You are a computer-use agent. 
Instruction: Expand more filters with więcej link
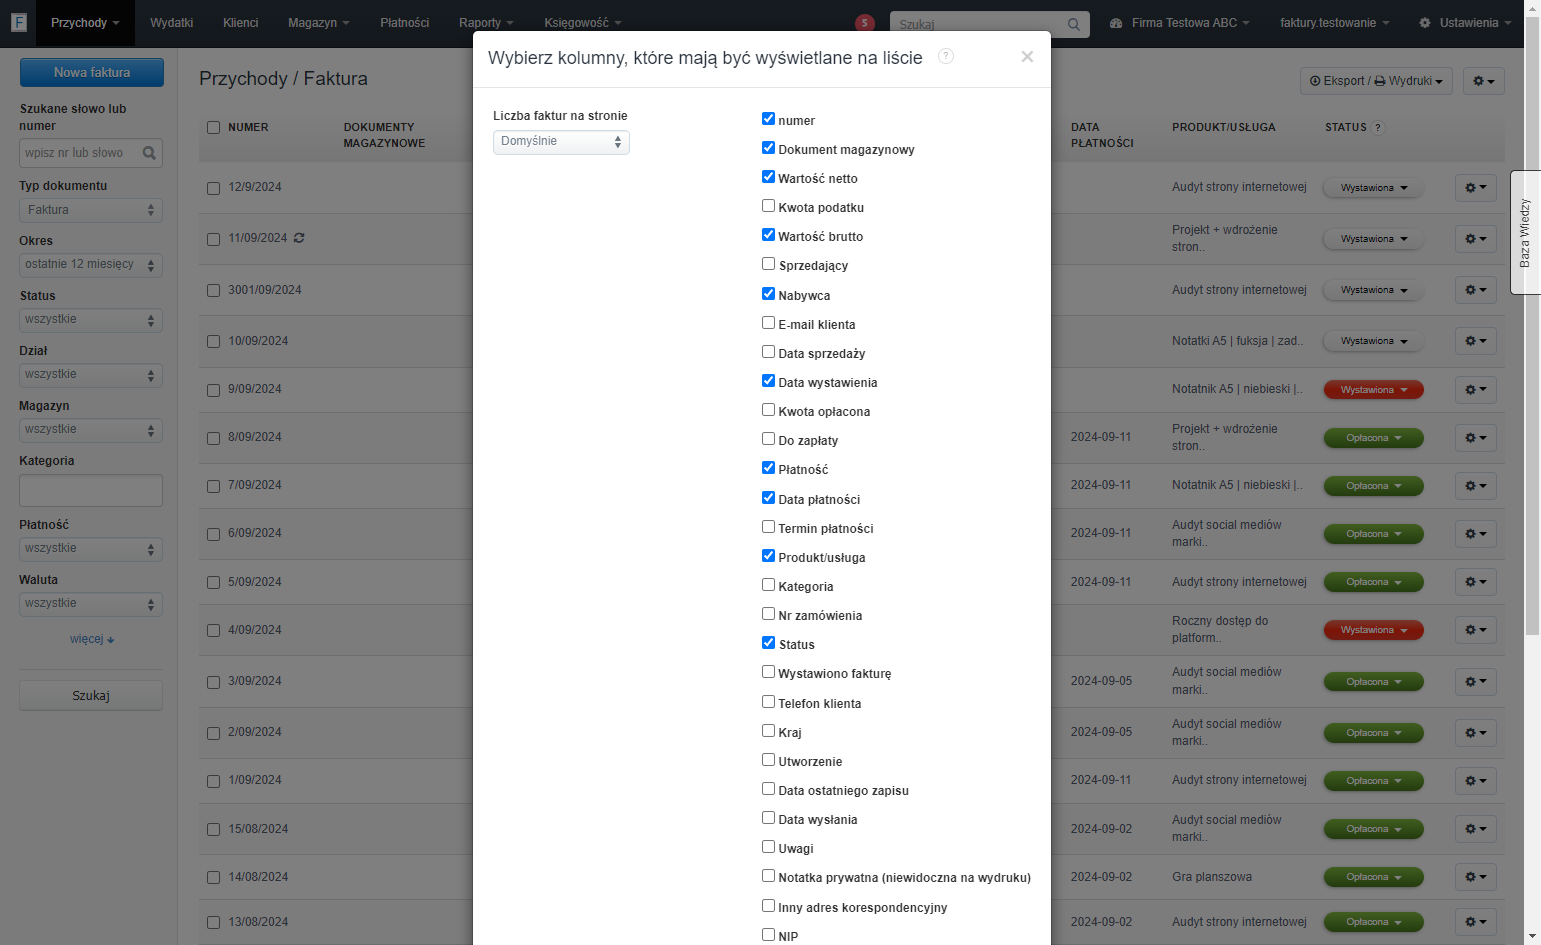(92, 639)
